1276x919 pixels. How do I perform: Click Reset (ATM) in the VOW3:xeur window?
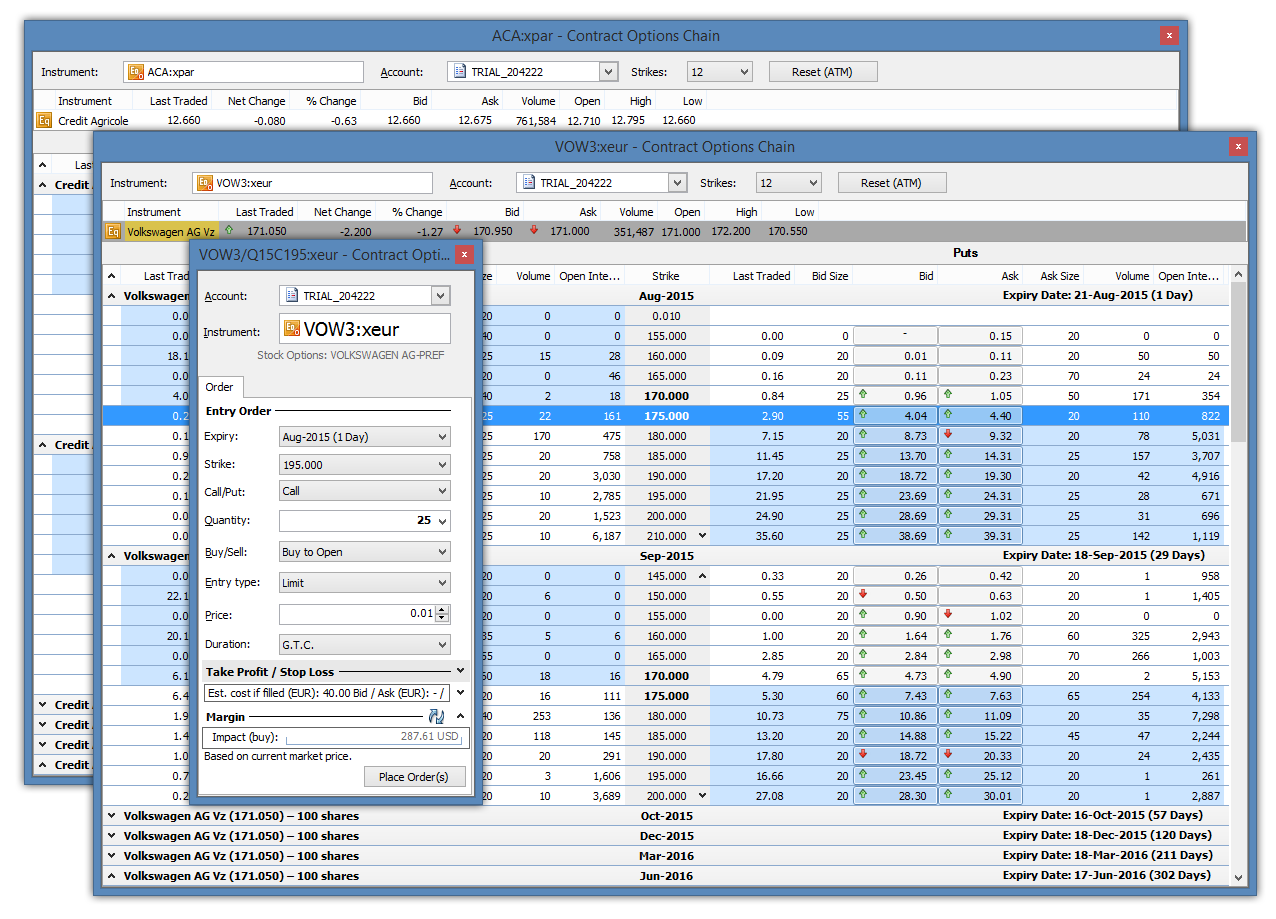pyautogui.click(x=891, y=183)
